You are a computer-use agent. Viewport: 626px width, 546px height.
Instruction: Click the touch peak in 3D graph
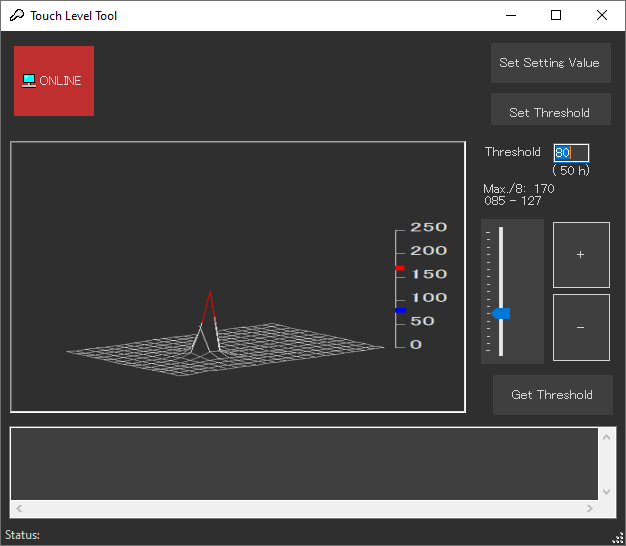(x=209, y=296)
